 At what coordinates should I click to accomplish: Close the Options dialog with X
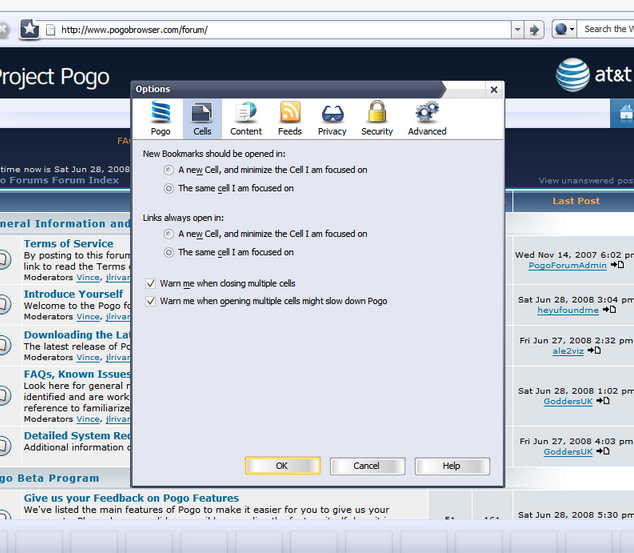click(494, 89)
